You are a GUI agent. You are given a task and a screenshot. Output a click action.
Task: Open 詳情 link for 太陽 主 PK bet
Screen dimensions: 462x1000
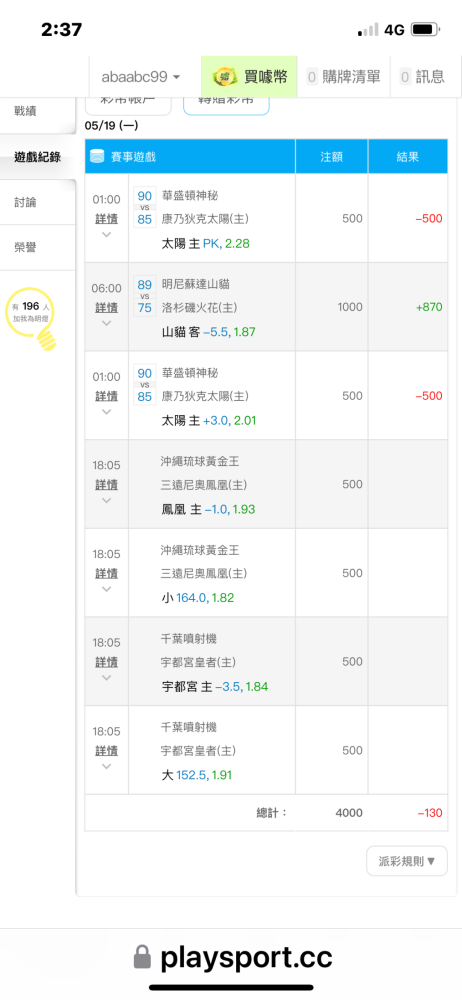pos(107,219)
